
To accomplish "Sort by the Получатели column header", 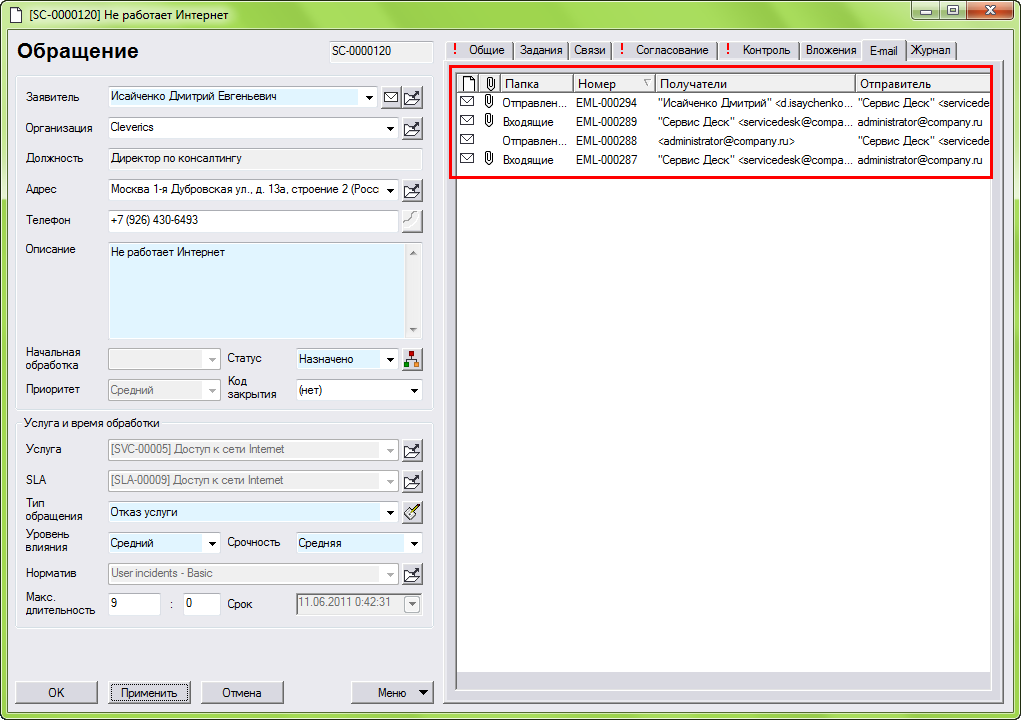I will (x=755, y=83).
